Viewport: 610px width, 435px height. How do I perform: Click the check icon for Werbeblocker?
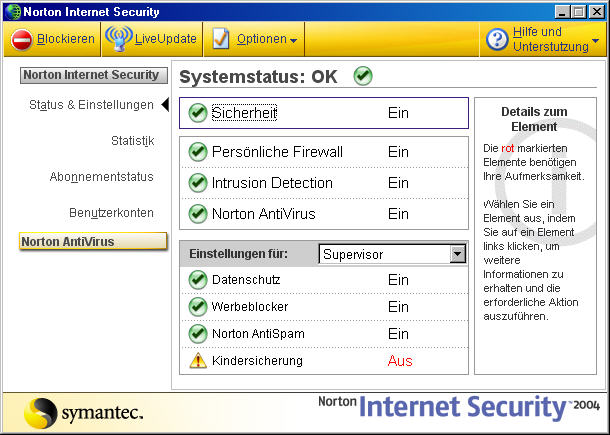198,307
